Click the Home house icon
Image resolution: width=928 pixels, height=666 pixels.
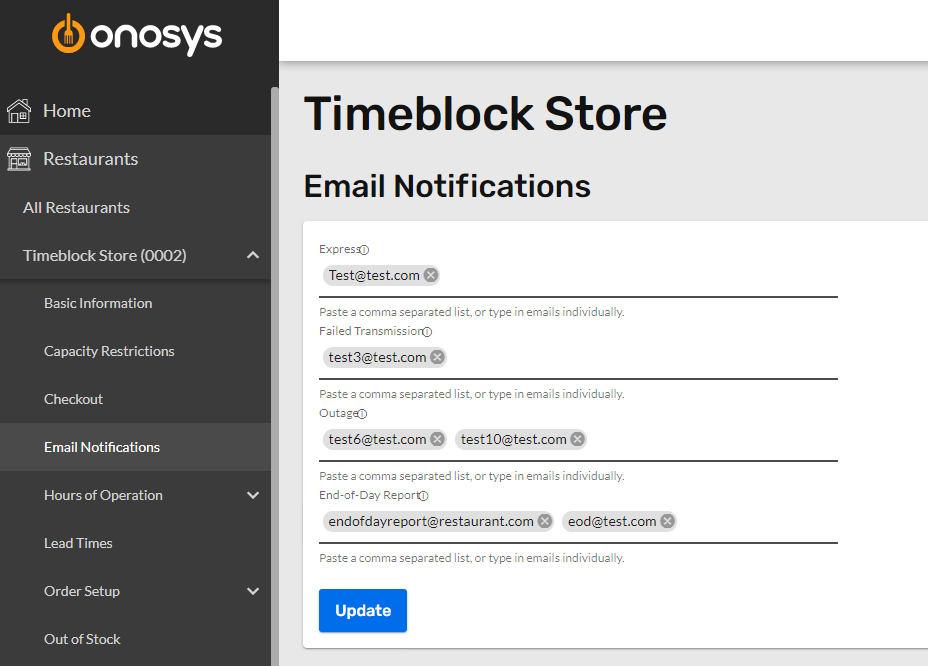click(x=19, y=111)
